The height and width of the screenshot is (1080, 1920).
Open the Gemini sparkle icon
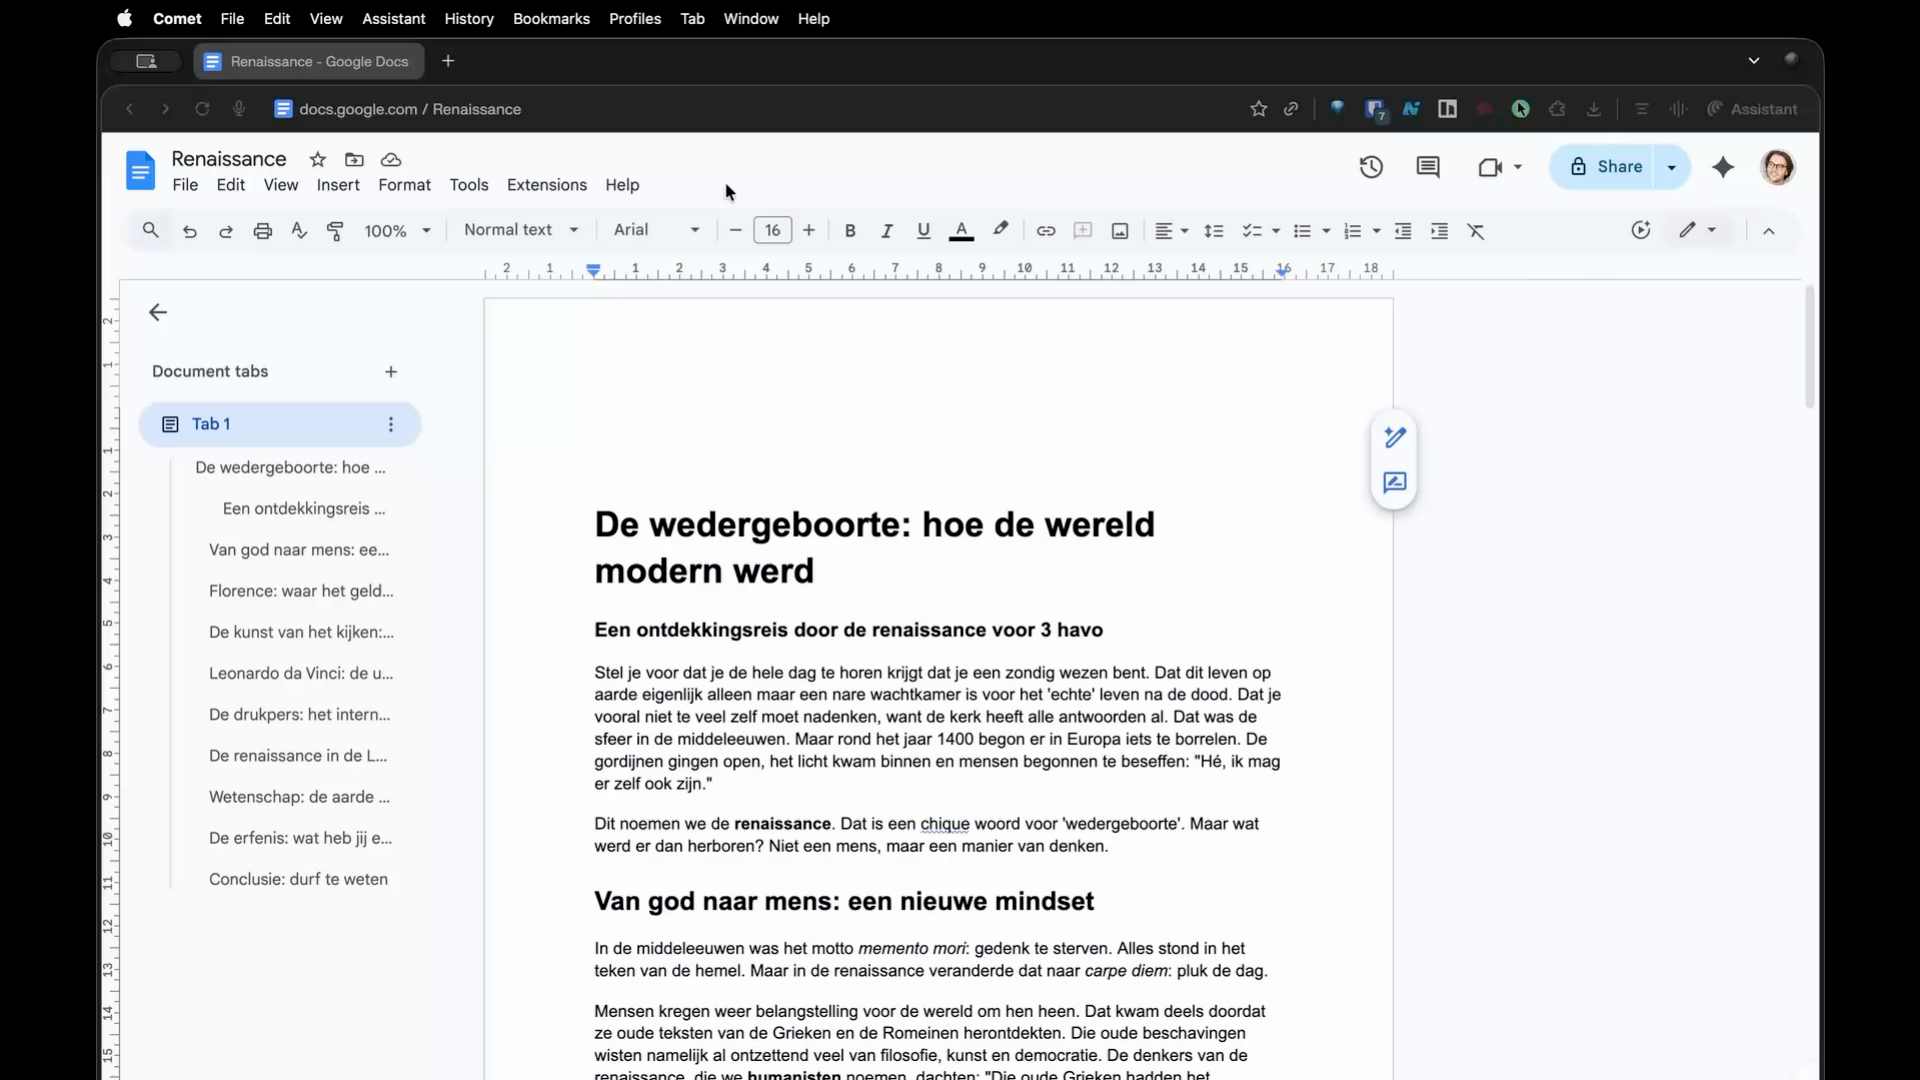[1723, 167]
